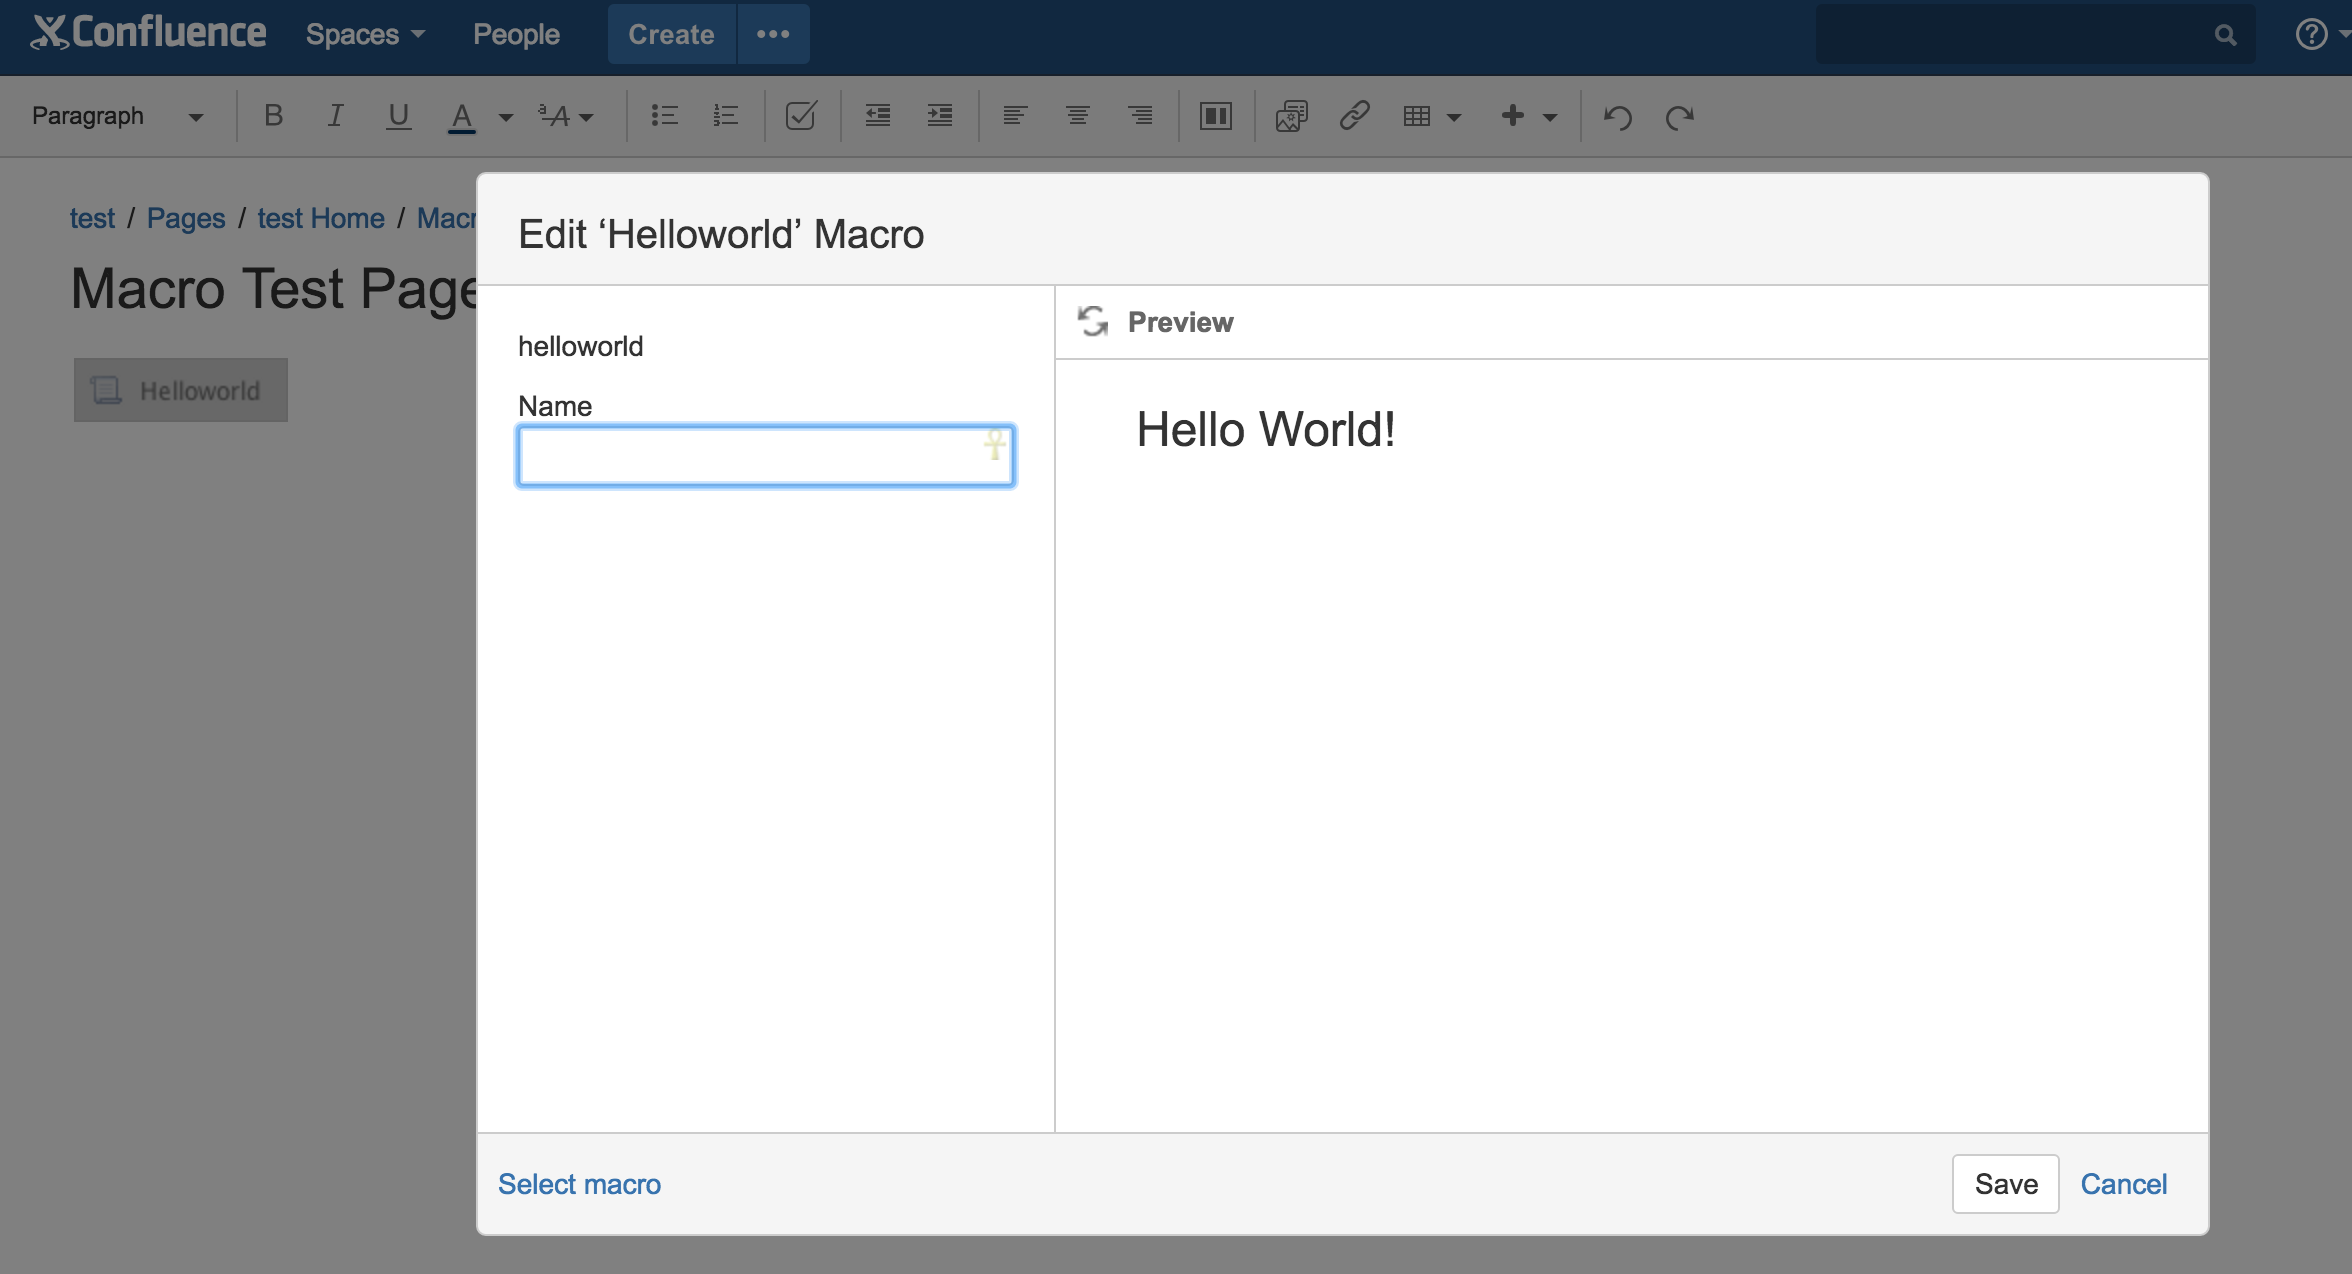Click the page layout icon

(x=1215, y=116)
